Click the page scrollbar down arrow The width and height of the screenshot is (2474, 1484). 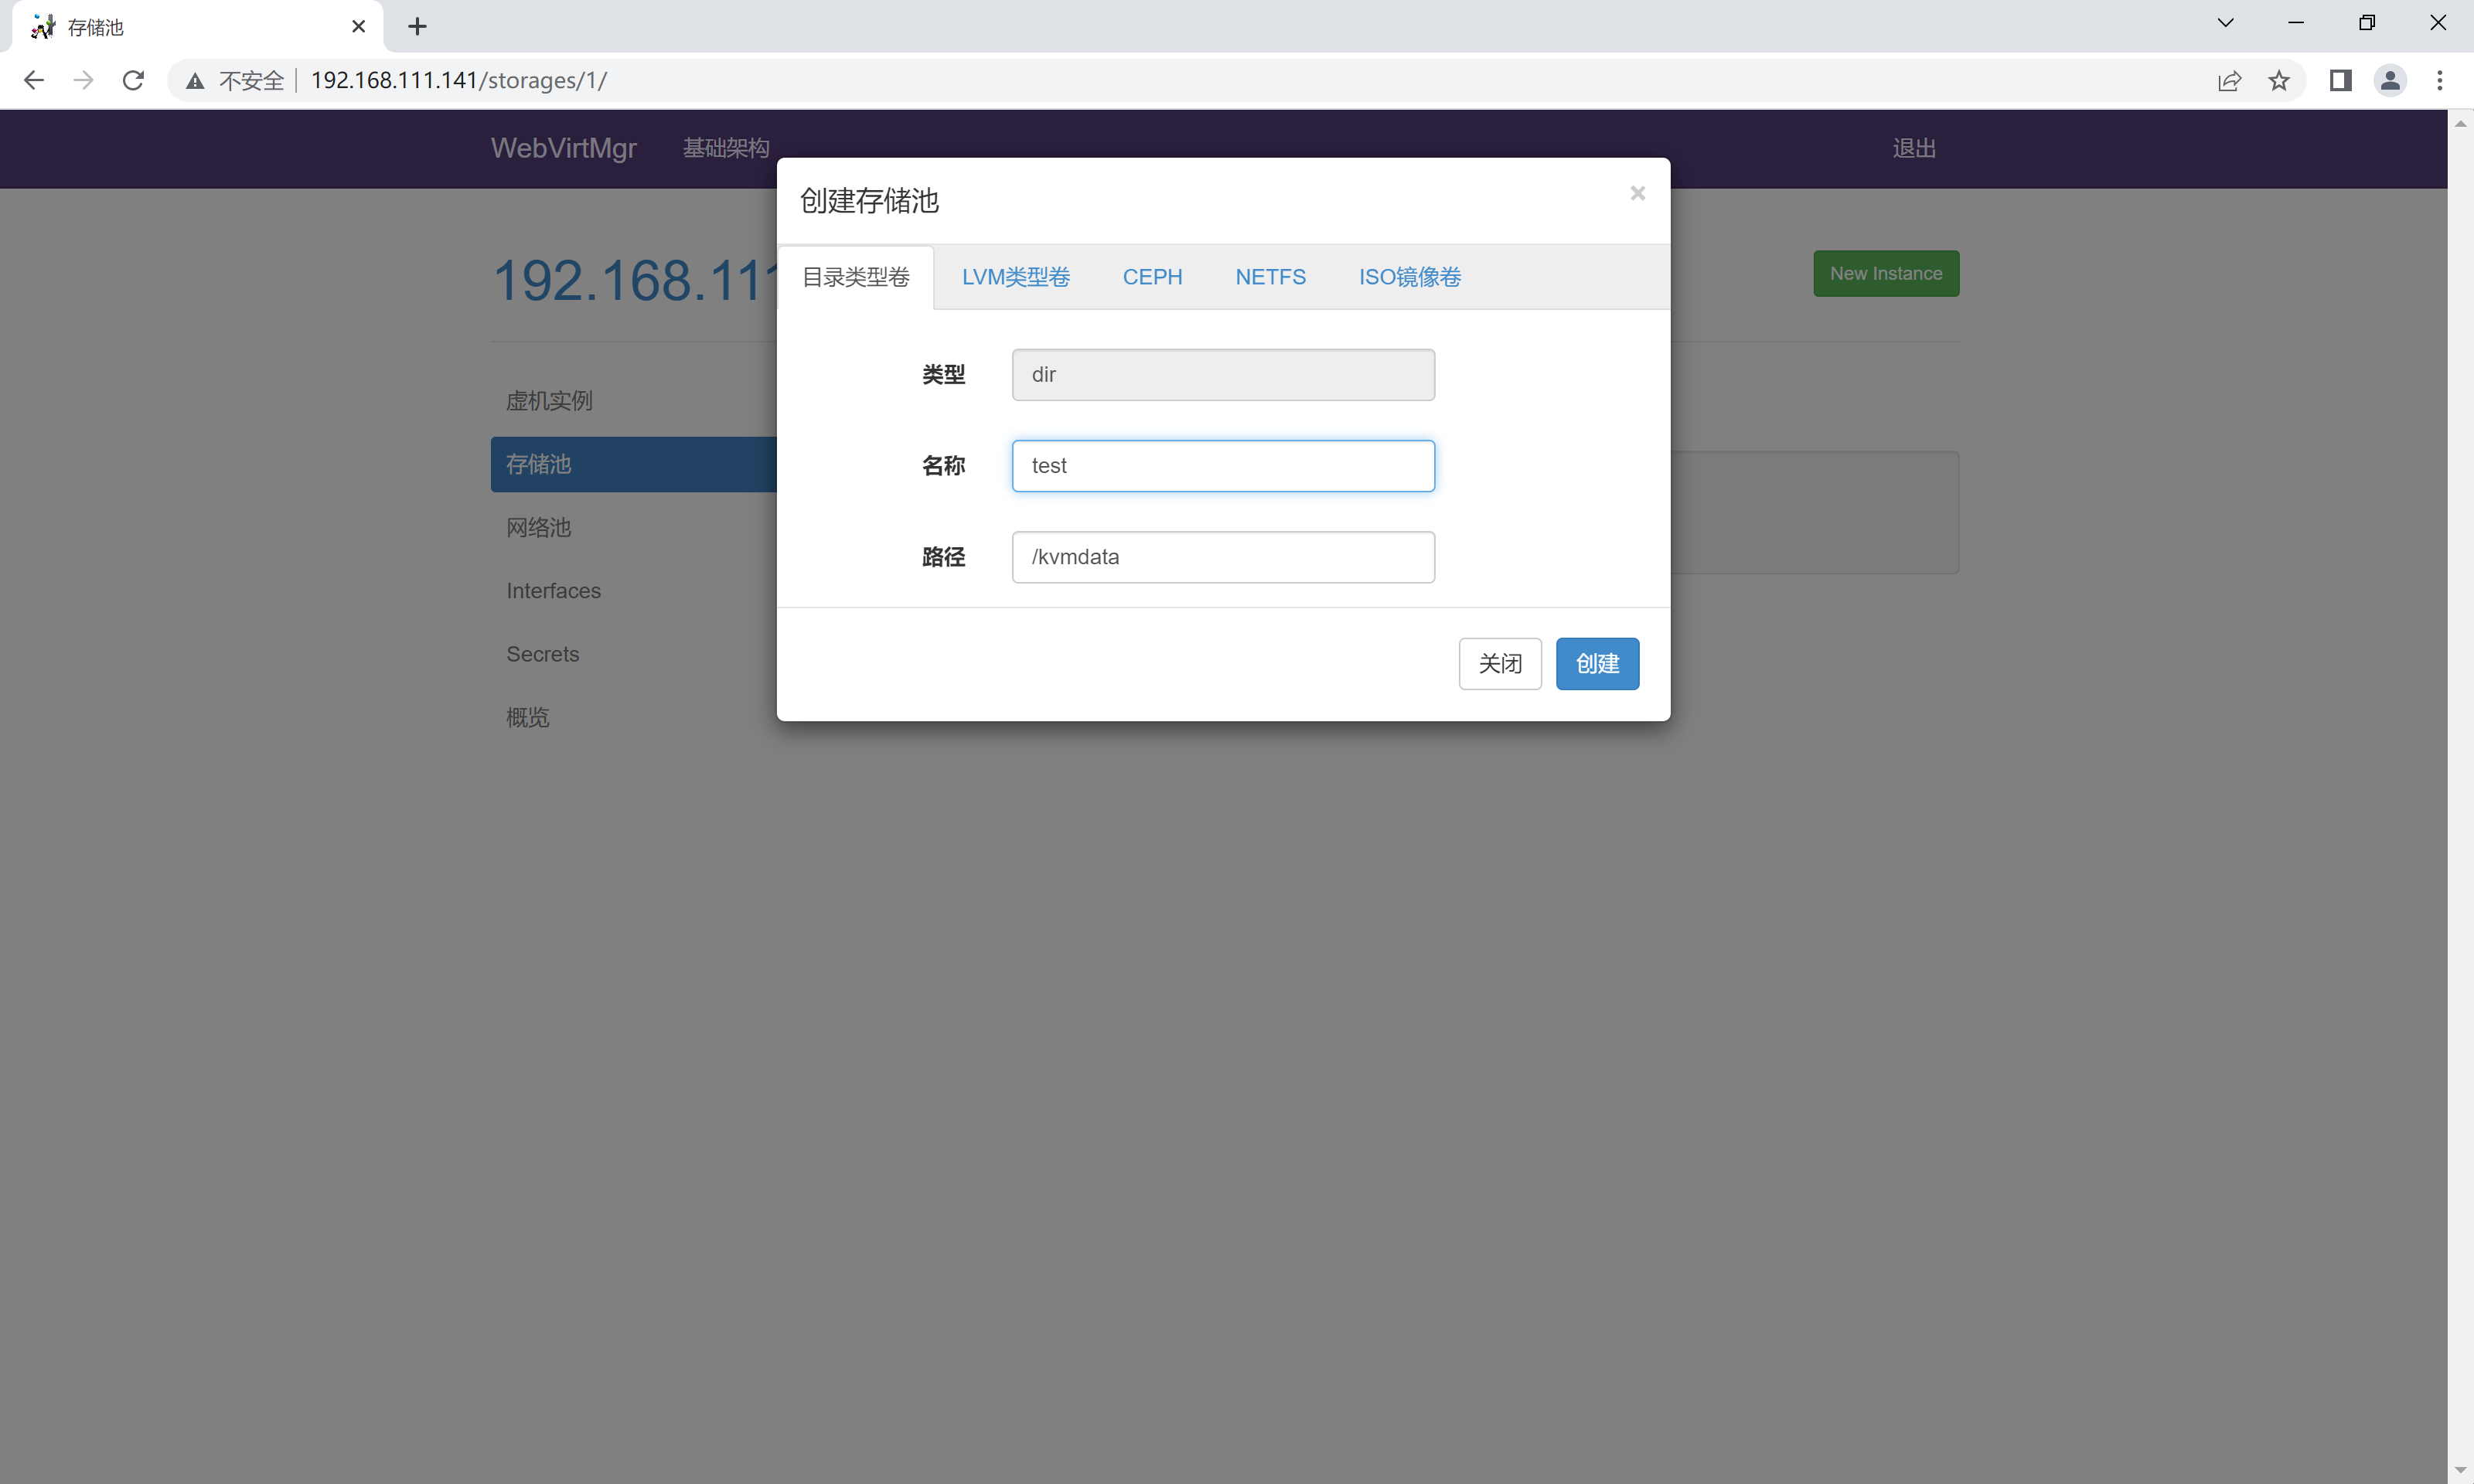[x=2460, y=1470]
